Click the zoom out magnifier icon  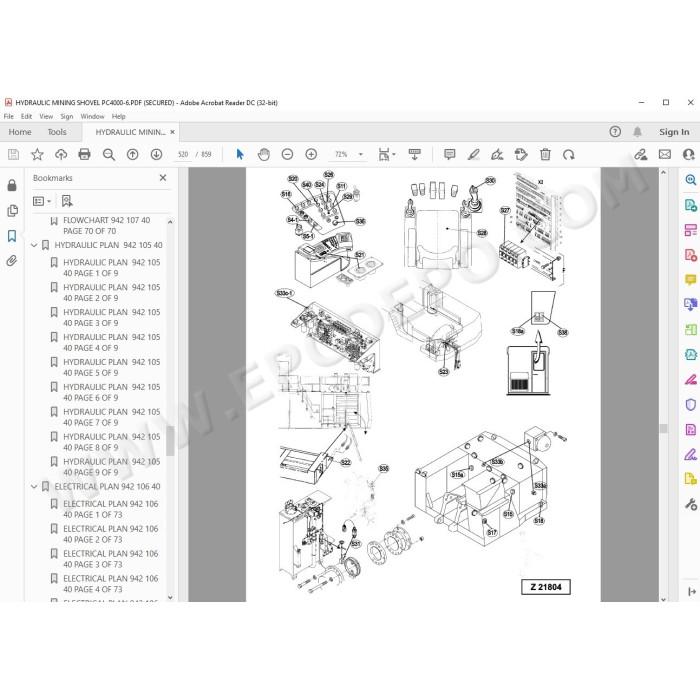pos(108,154)
